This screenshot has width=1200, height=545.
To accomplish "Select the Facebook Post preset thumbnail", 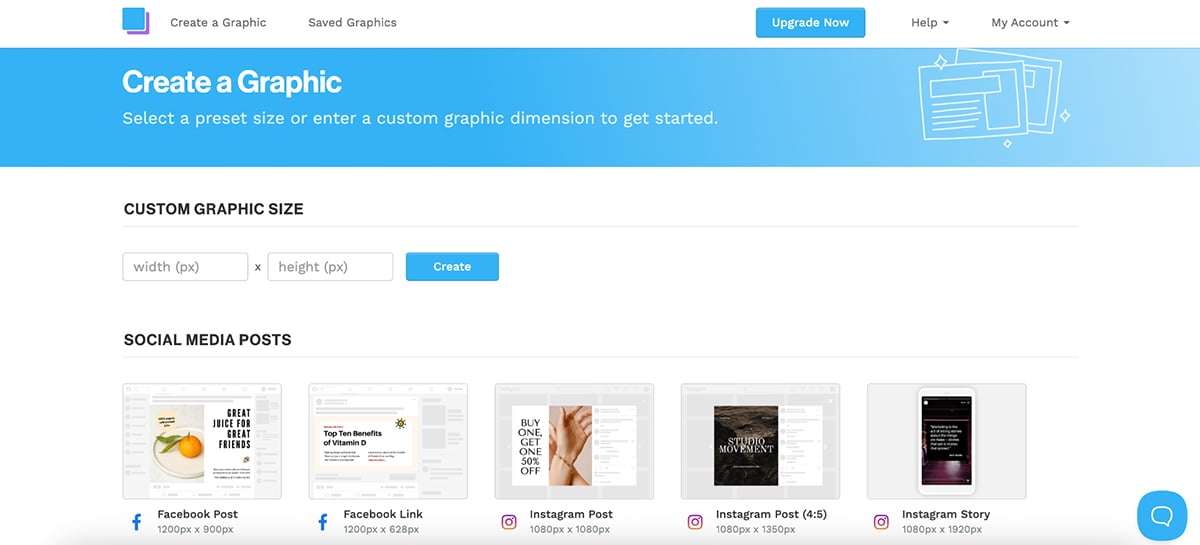I will 202,441.
